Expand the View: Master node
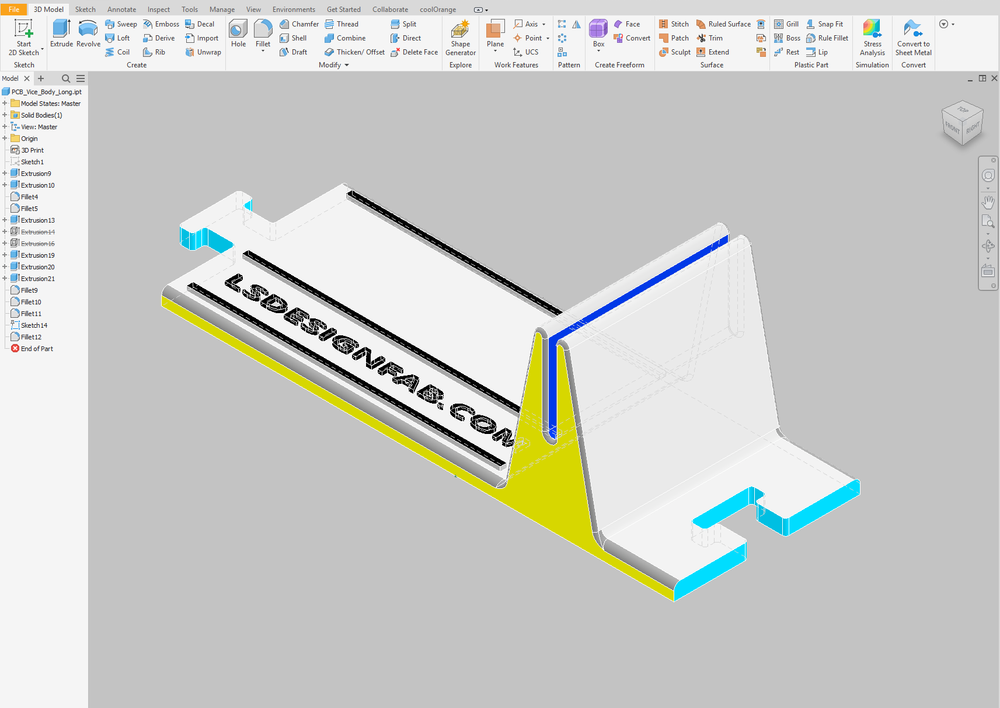 point(4,126)
